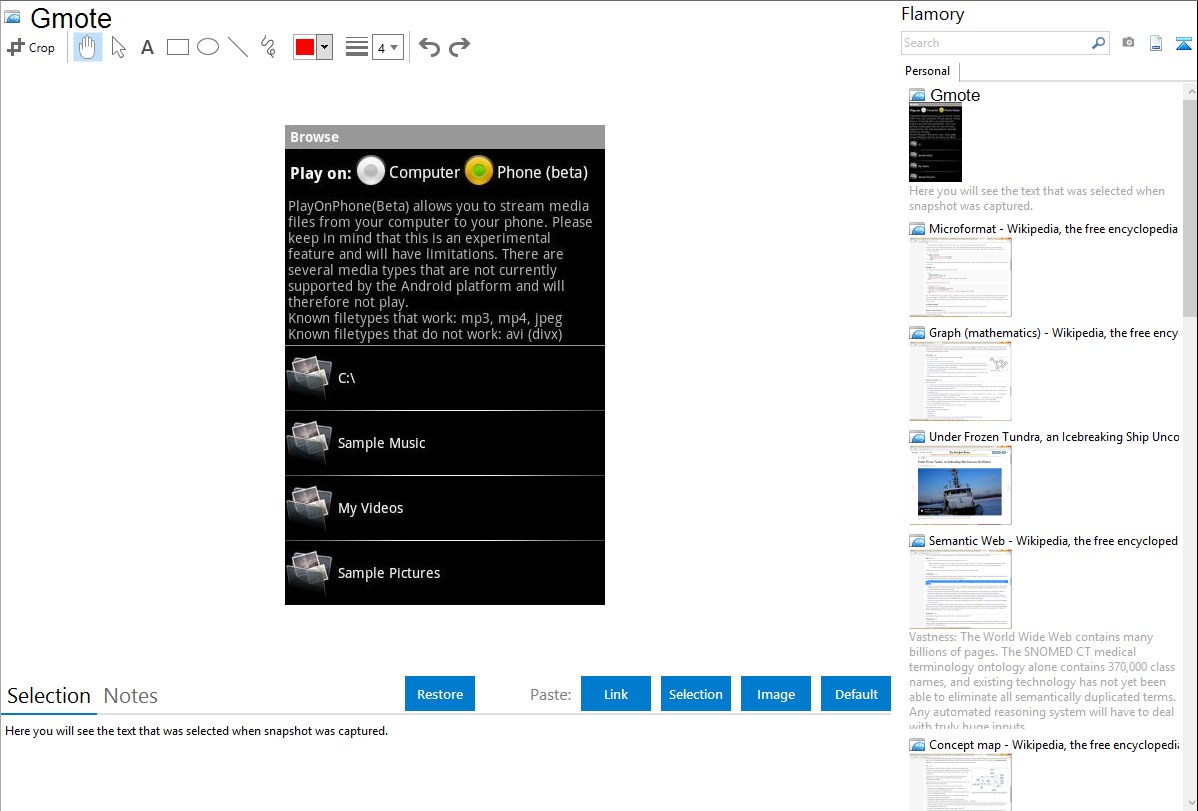Screen dimensions: 1198x811
Task: Click the 'Semantic Web - Wikipedia' snapshot title
Action: [x=1053, y=541]
